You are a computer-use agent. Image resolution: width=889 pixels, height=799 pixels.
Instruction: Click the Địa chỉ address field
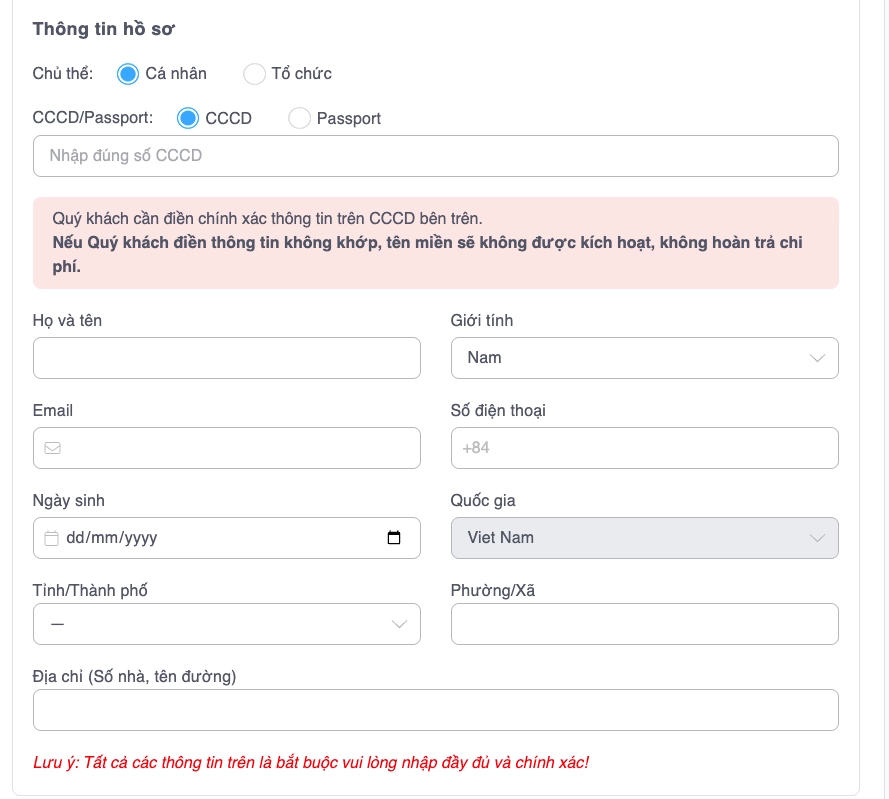[435, 710]
